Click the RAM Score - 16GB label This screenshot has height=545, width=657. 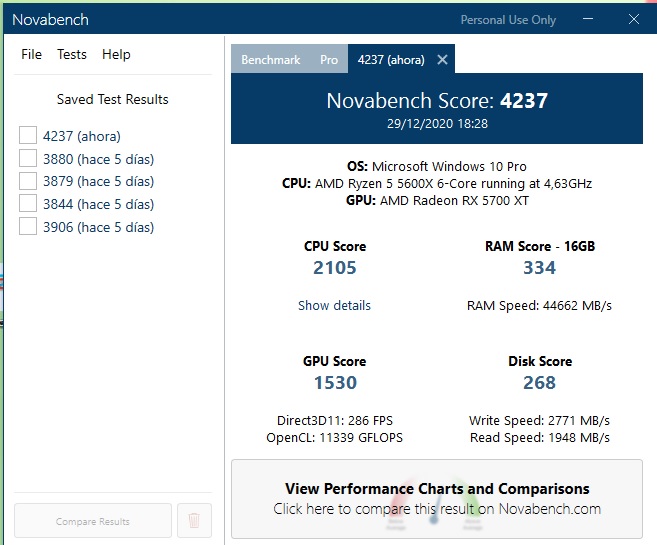540,246
